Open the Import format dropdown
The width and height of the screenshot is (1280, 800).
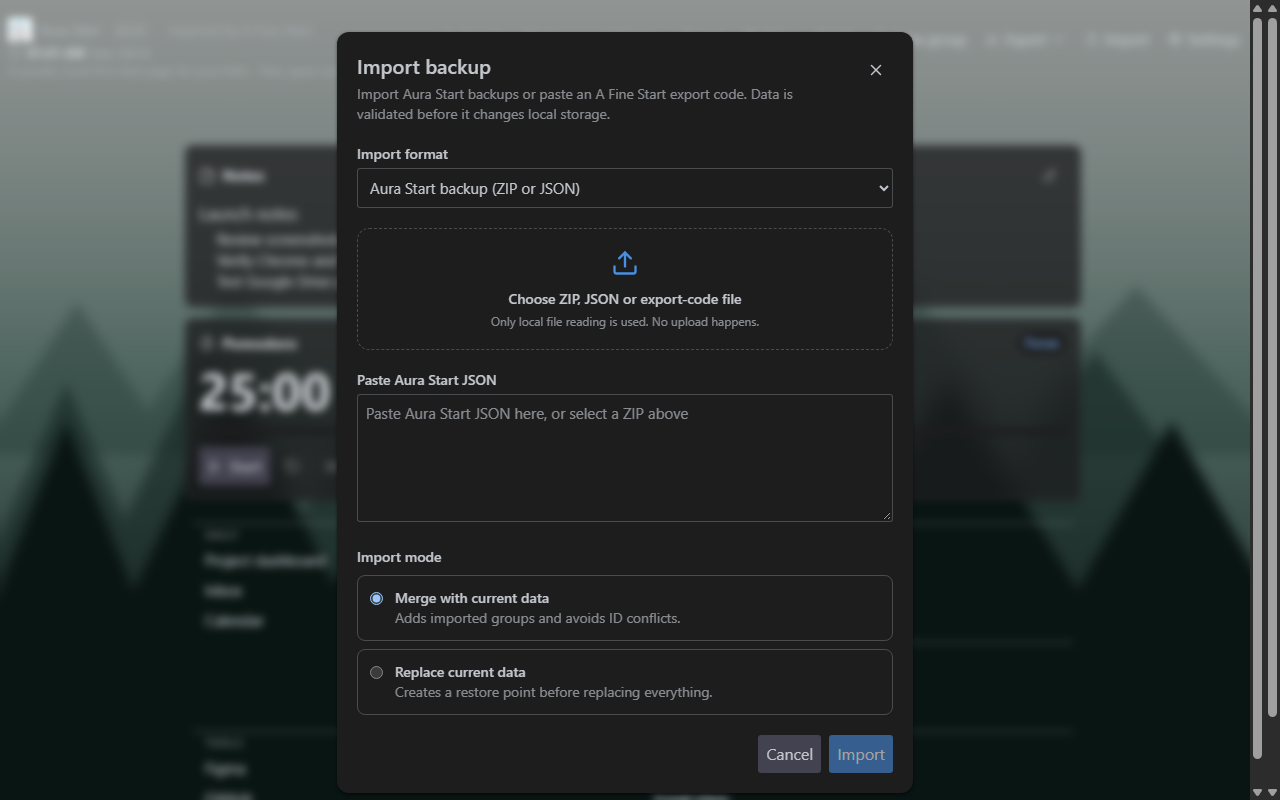[624, 188]
